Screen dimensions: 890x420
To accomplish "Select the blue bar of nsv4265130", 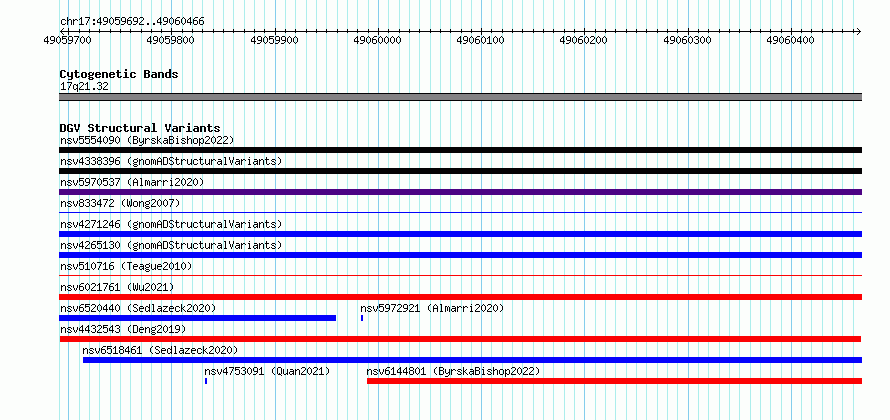I will pos(460,255).
